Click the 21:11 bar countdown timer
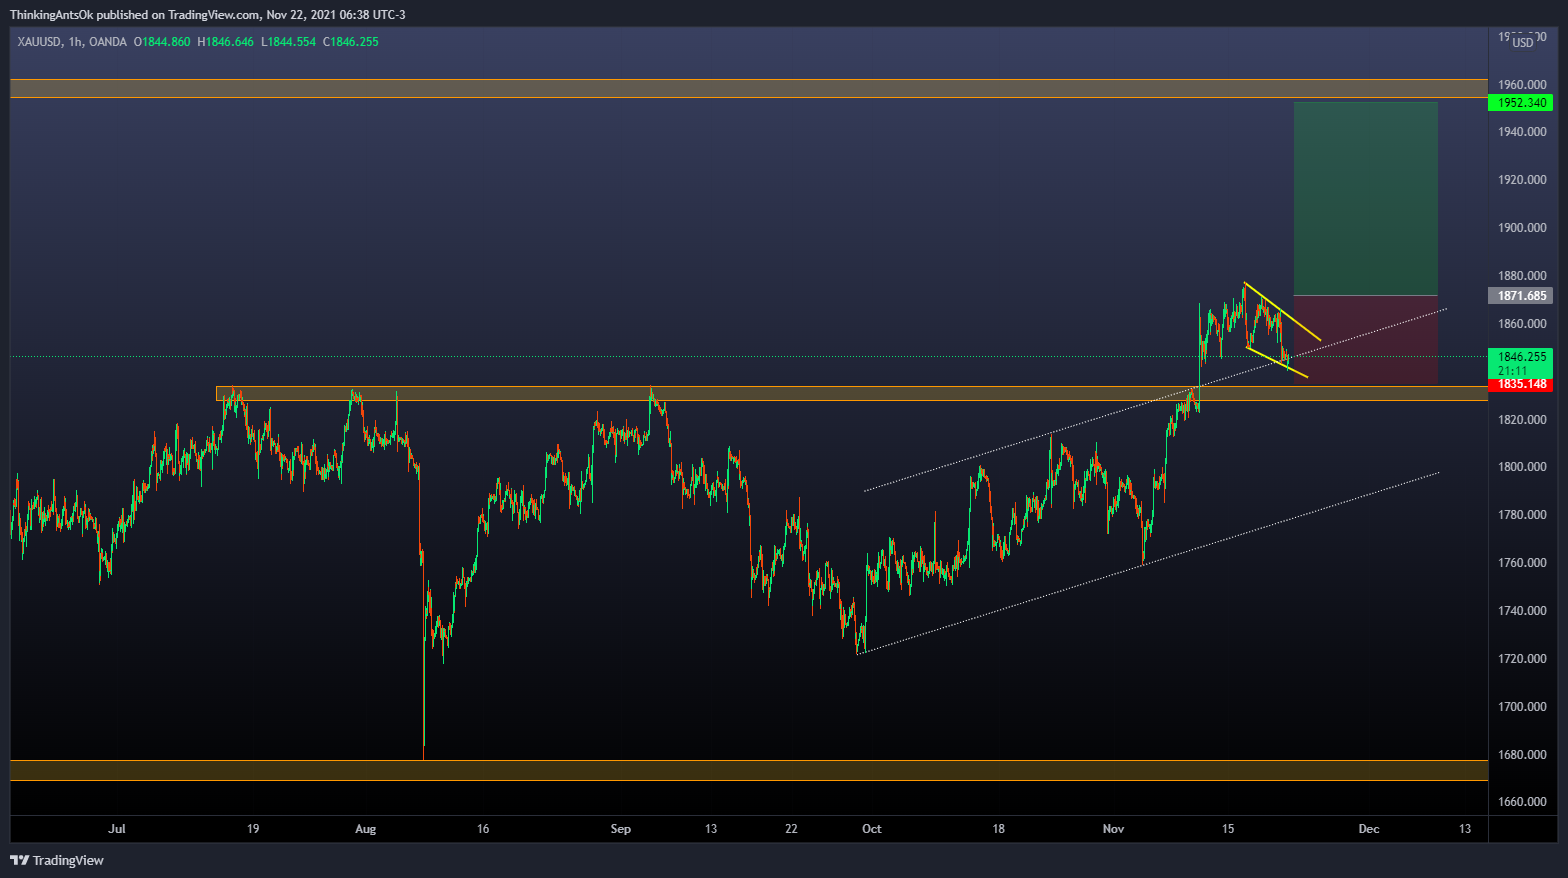The image size is (1568, 878). [x=1511, y=370]
